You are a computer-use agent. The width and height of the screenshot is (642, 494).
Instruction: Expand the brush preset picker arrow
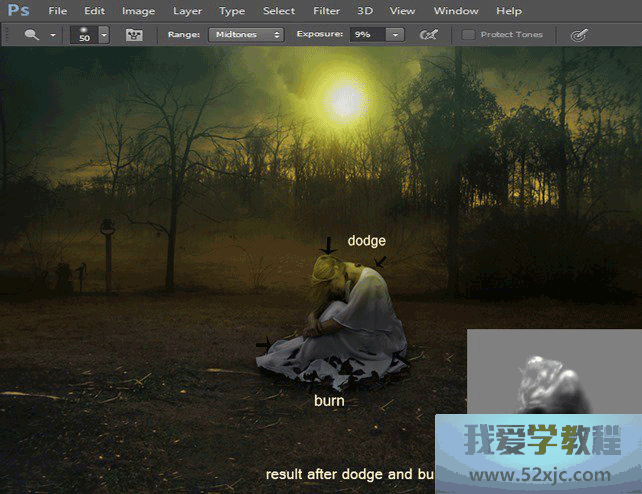pyautogui.click(x=104, y=35)
